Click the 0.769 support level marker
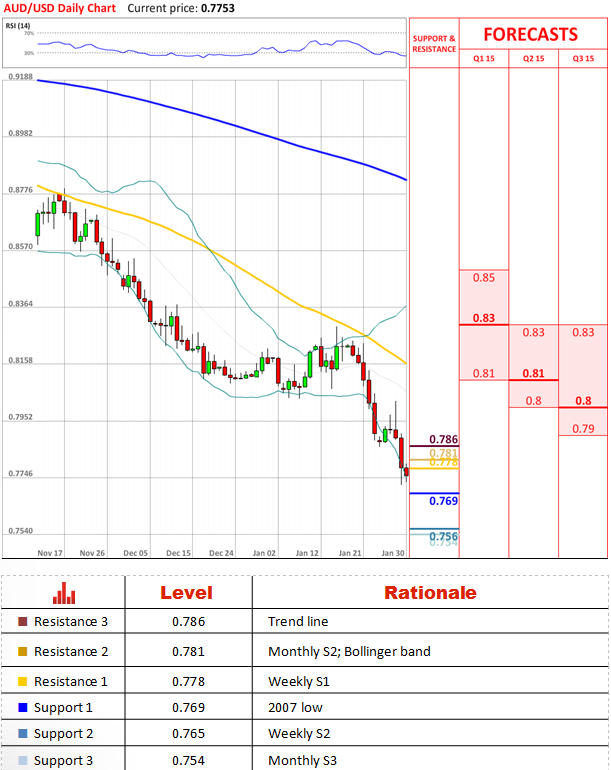 click(443, 501)
